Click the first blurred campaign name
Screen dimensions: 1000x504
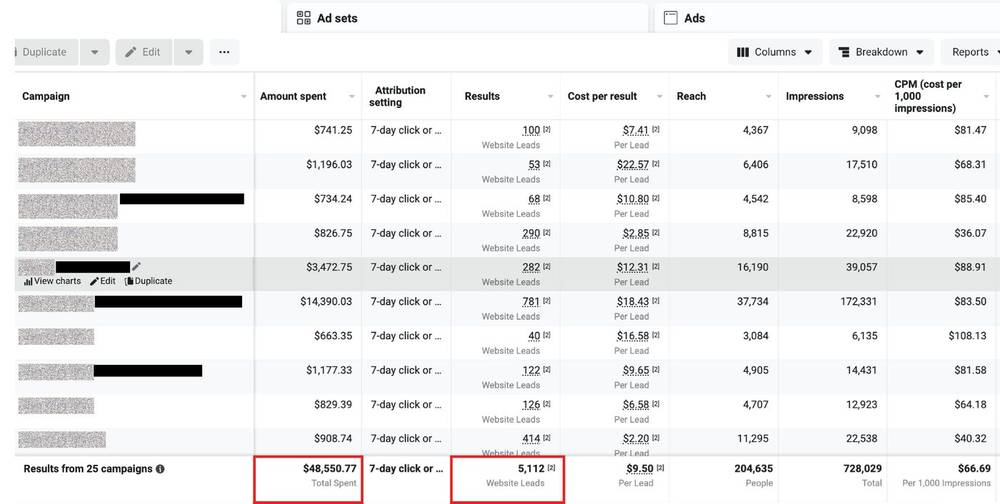click(x=77, y=134)
